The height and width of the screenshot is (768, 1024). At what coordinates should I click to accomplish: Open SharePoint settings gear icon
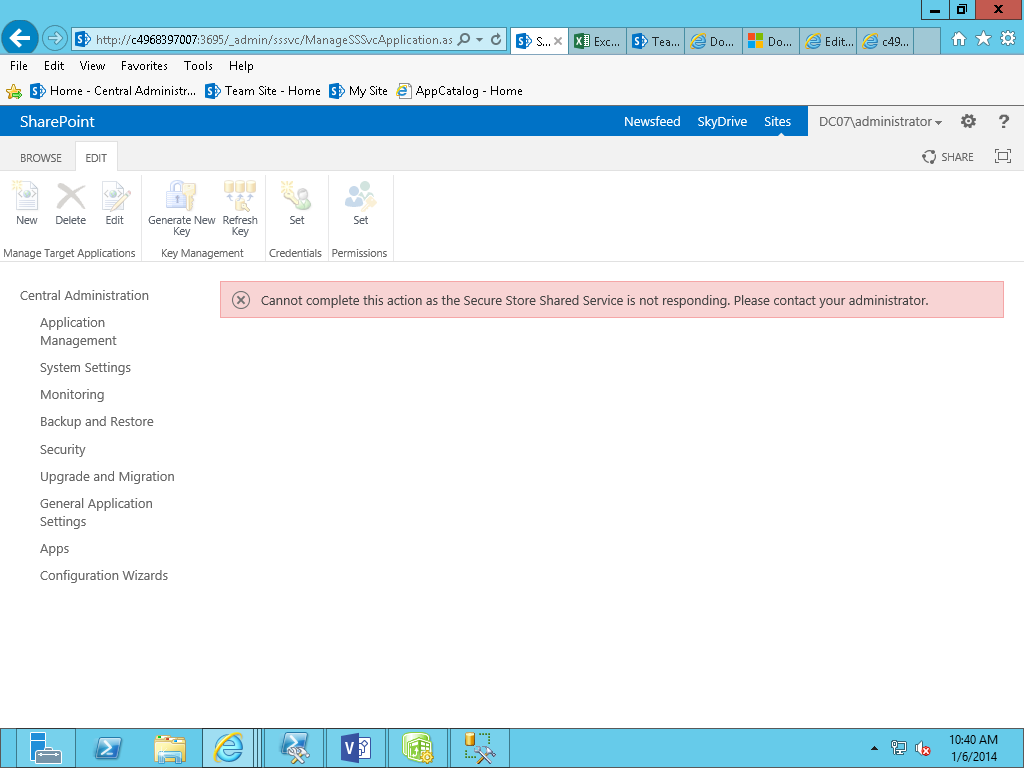(x=968, y=121)
